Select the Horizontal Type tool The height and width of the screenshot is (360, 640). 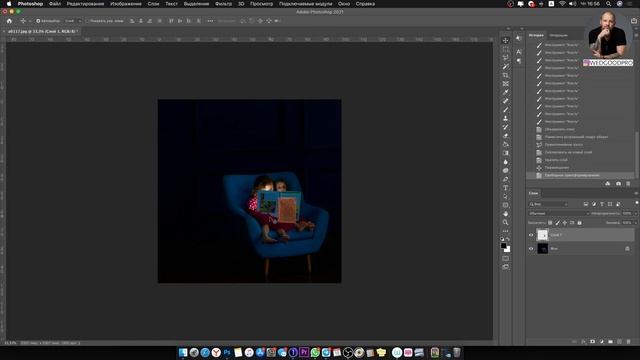click(505, 188)
